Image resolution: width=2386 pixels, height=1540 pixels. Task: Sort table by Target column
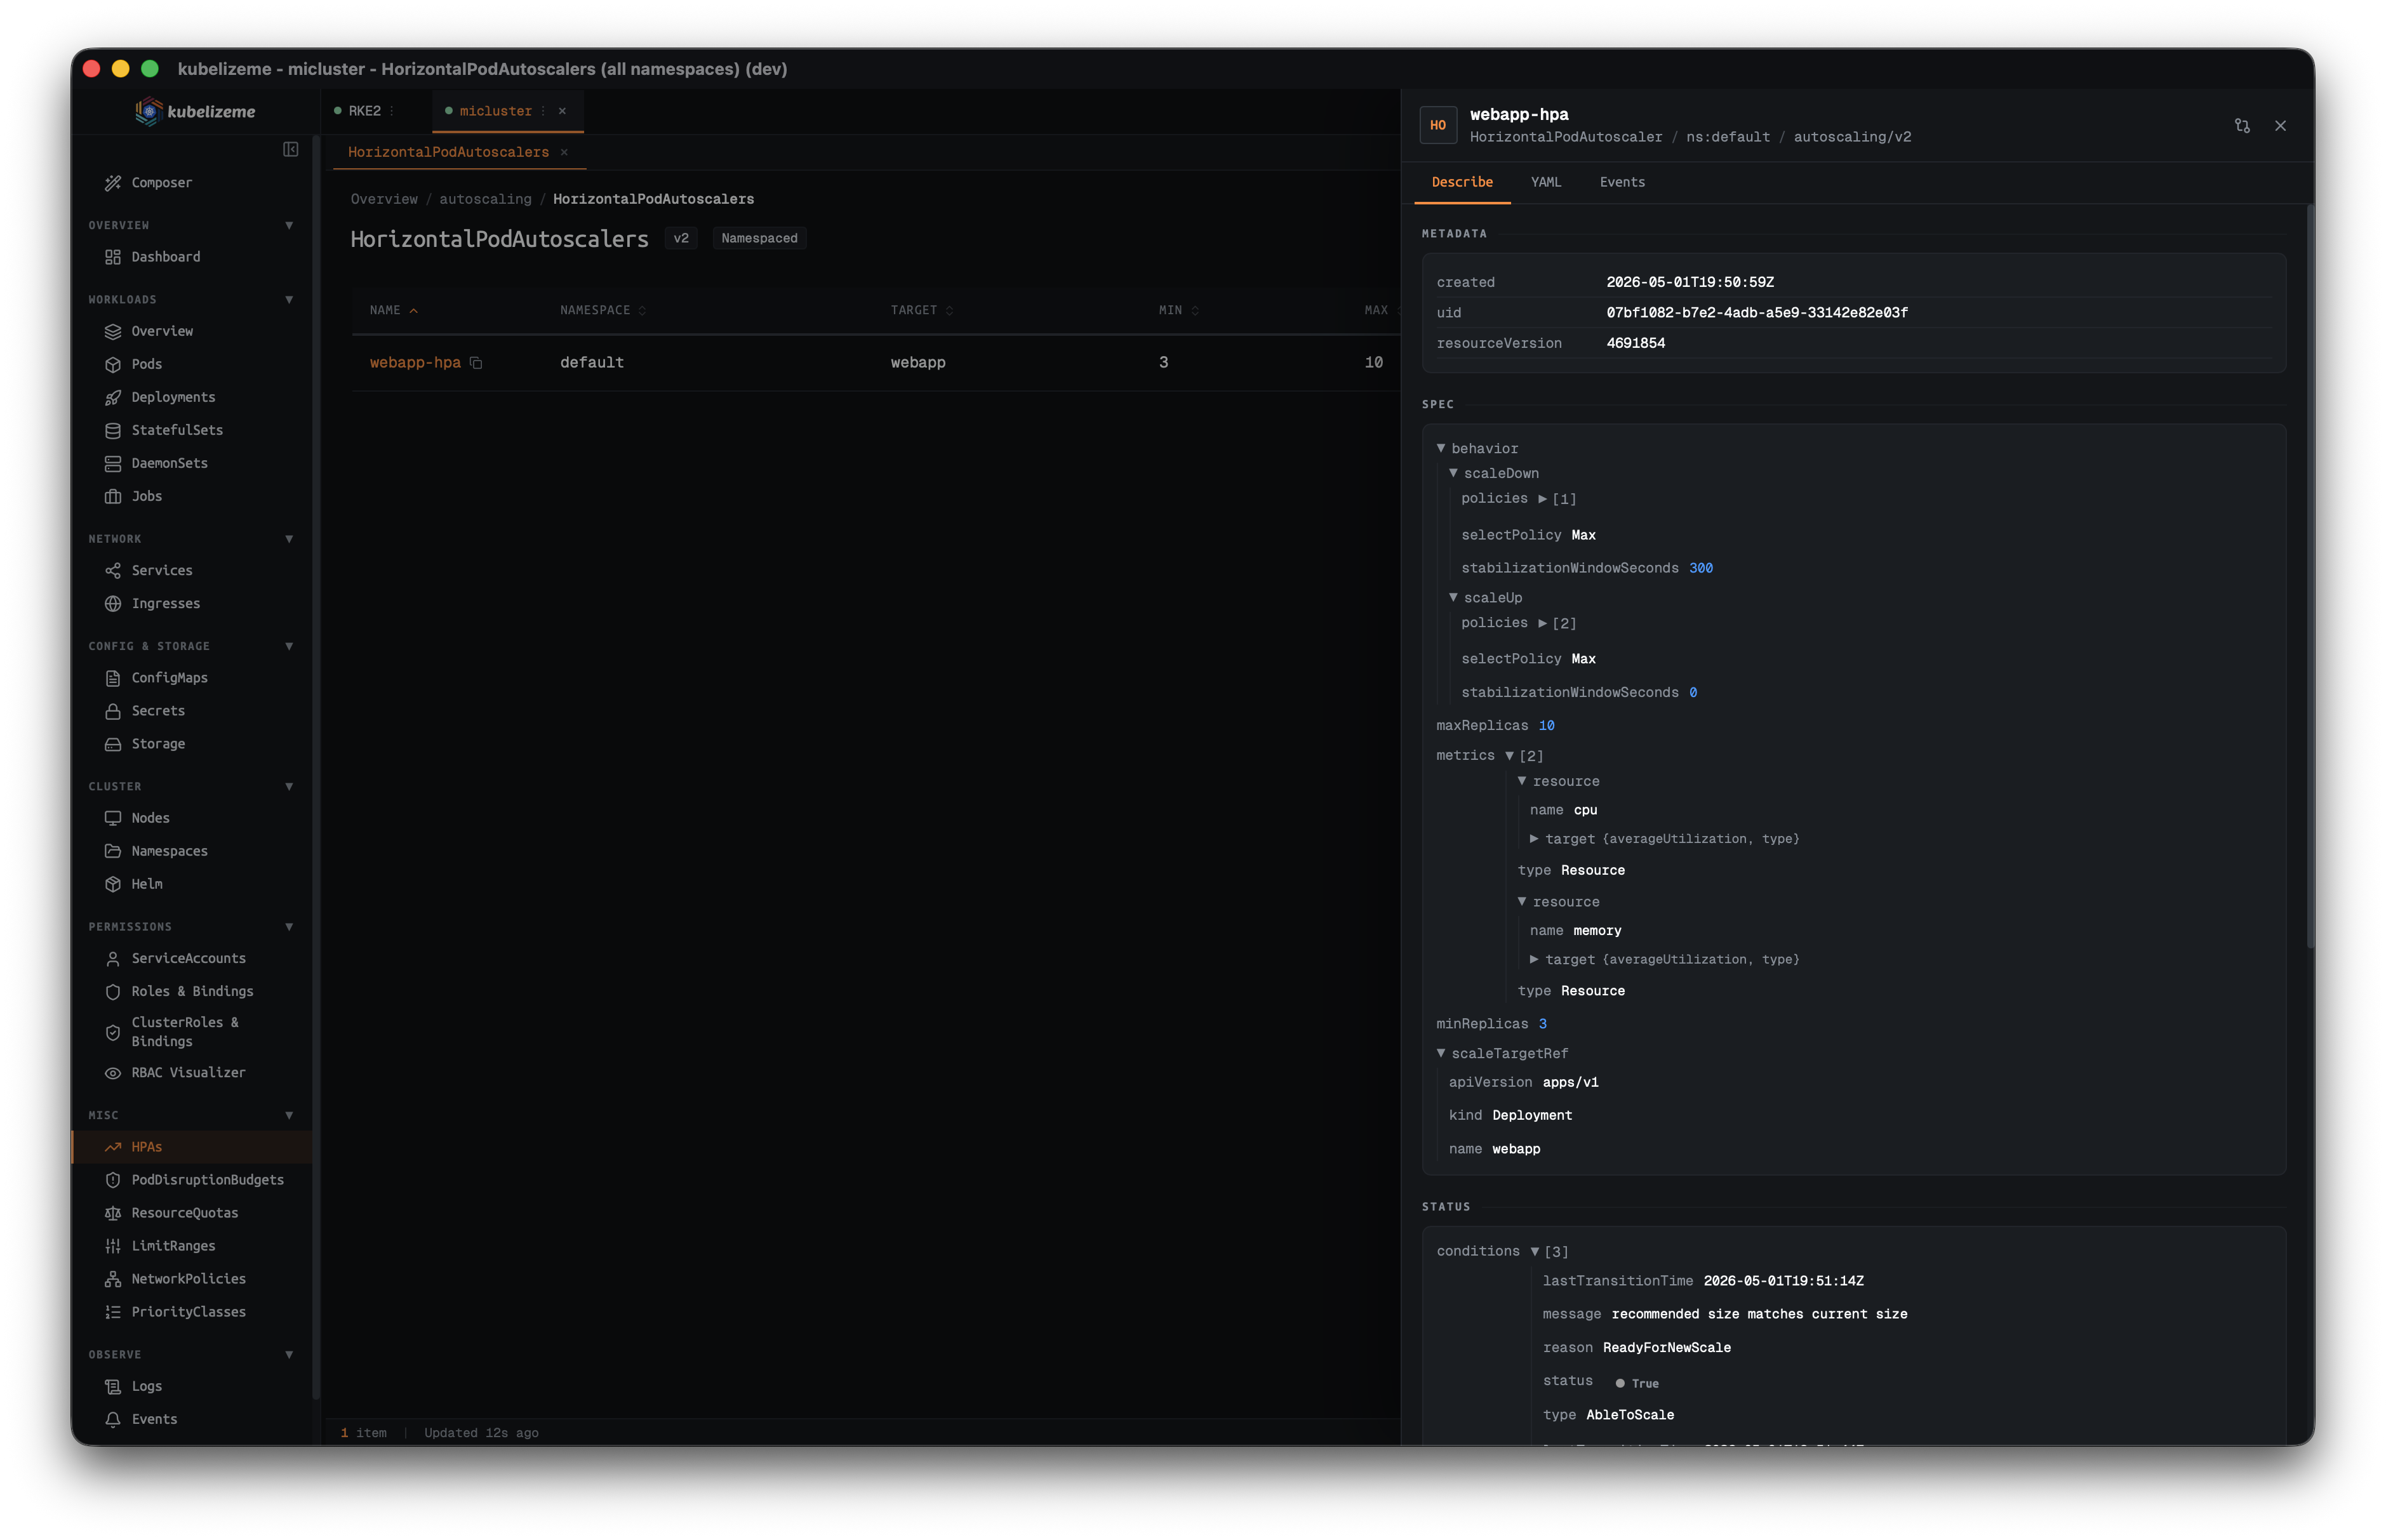[x=922, y=311]
